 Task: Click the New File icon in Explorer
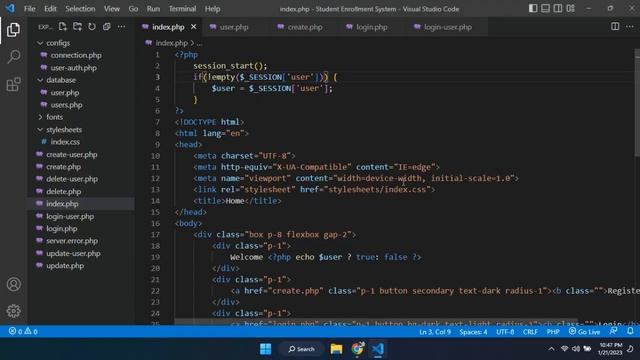(x=62, y=27)
